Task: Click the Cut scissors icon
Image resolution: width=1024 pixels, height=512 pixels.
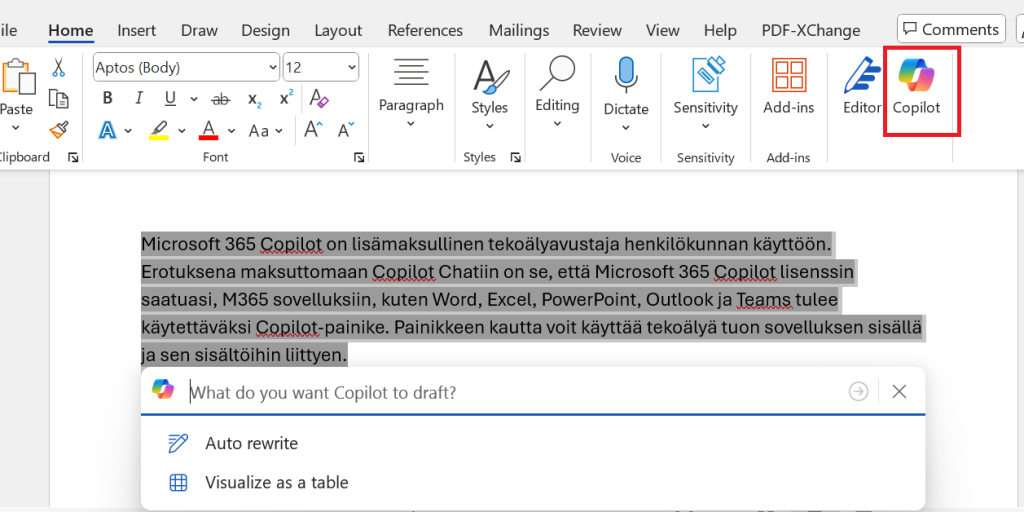Action: (x=59, y=68)
